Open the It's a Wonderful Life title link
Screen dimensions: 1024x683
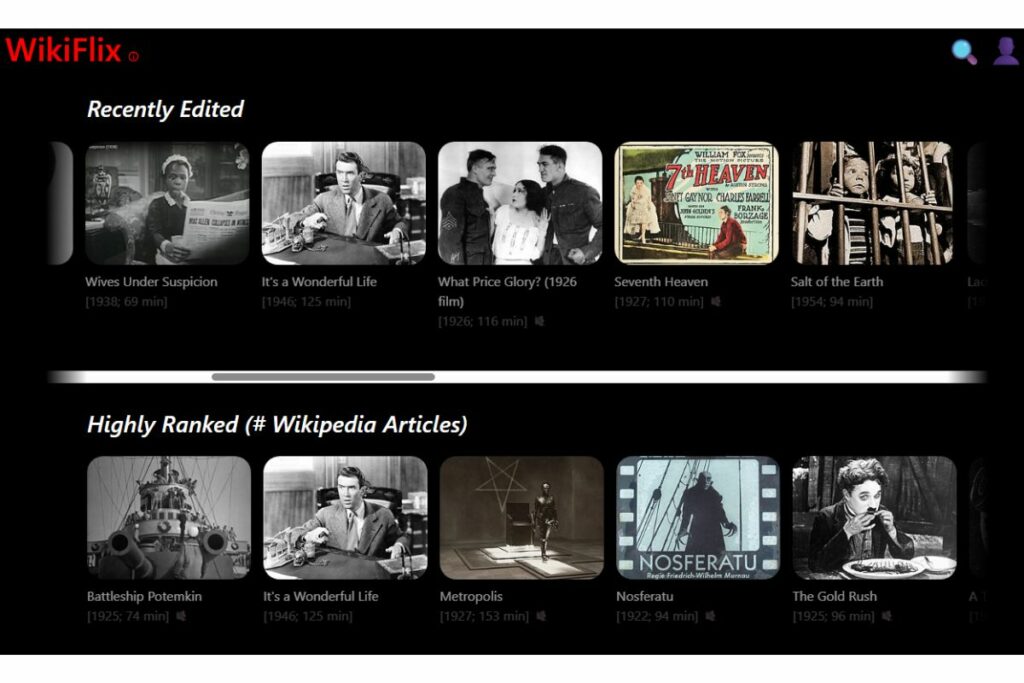tap(319, 281)
